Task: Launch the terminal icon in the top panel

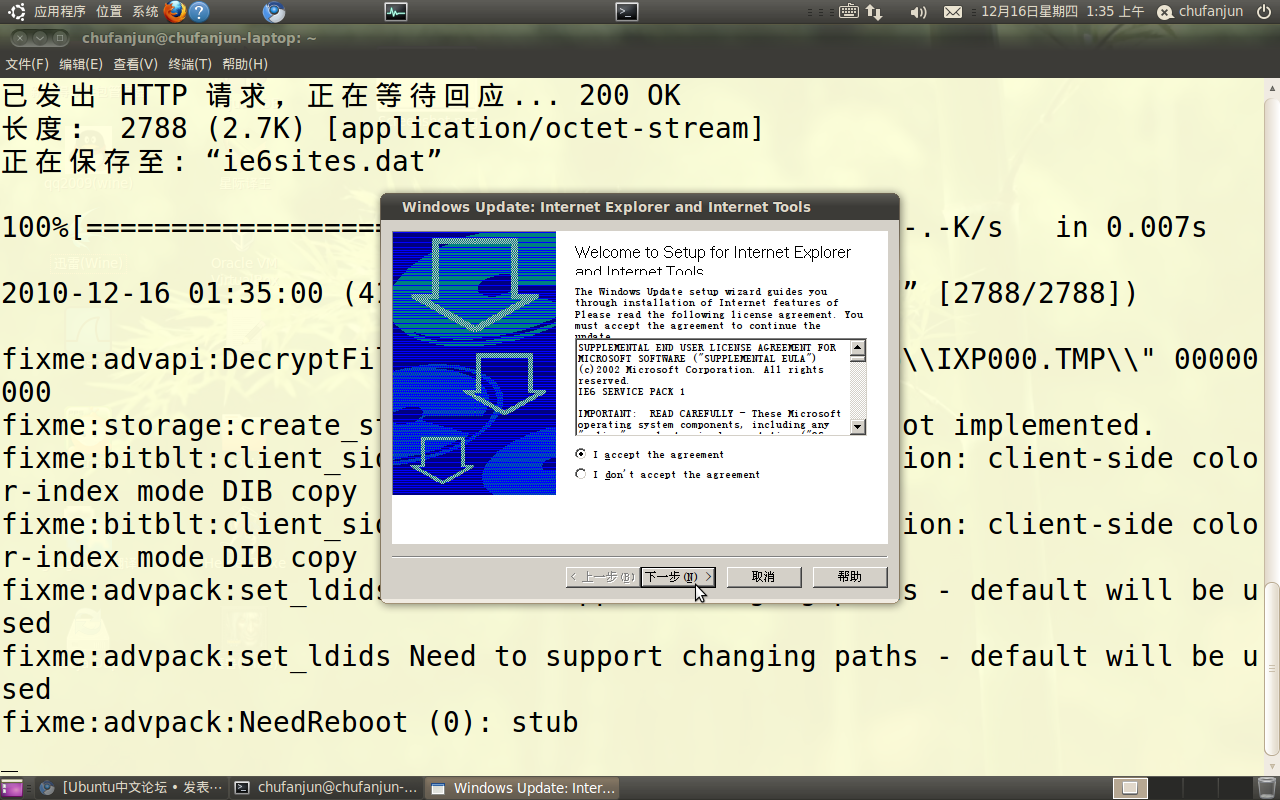Action: (x=627, y=12)
